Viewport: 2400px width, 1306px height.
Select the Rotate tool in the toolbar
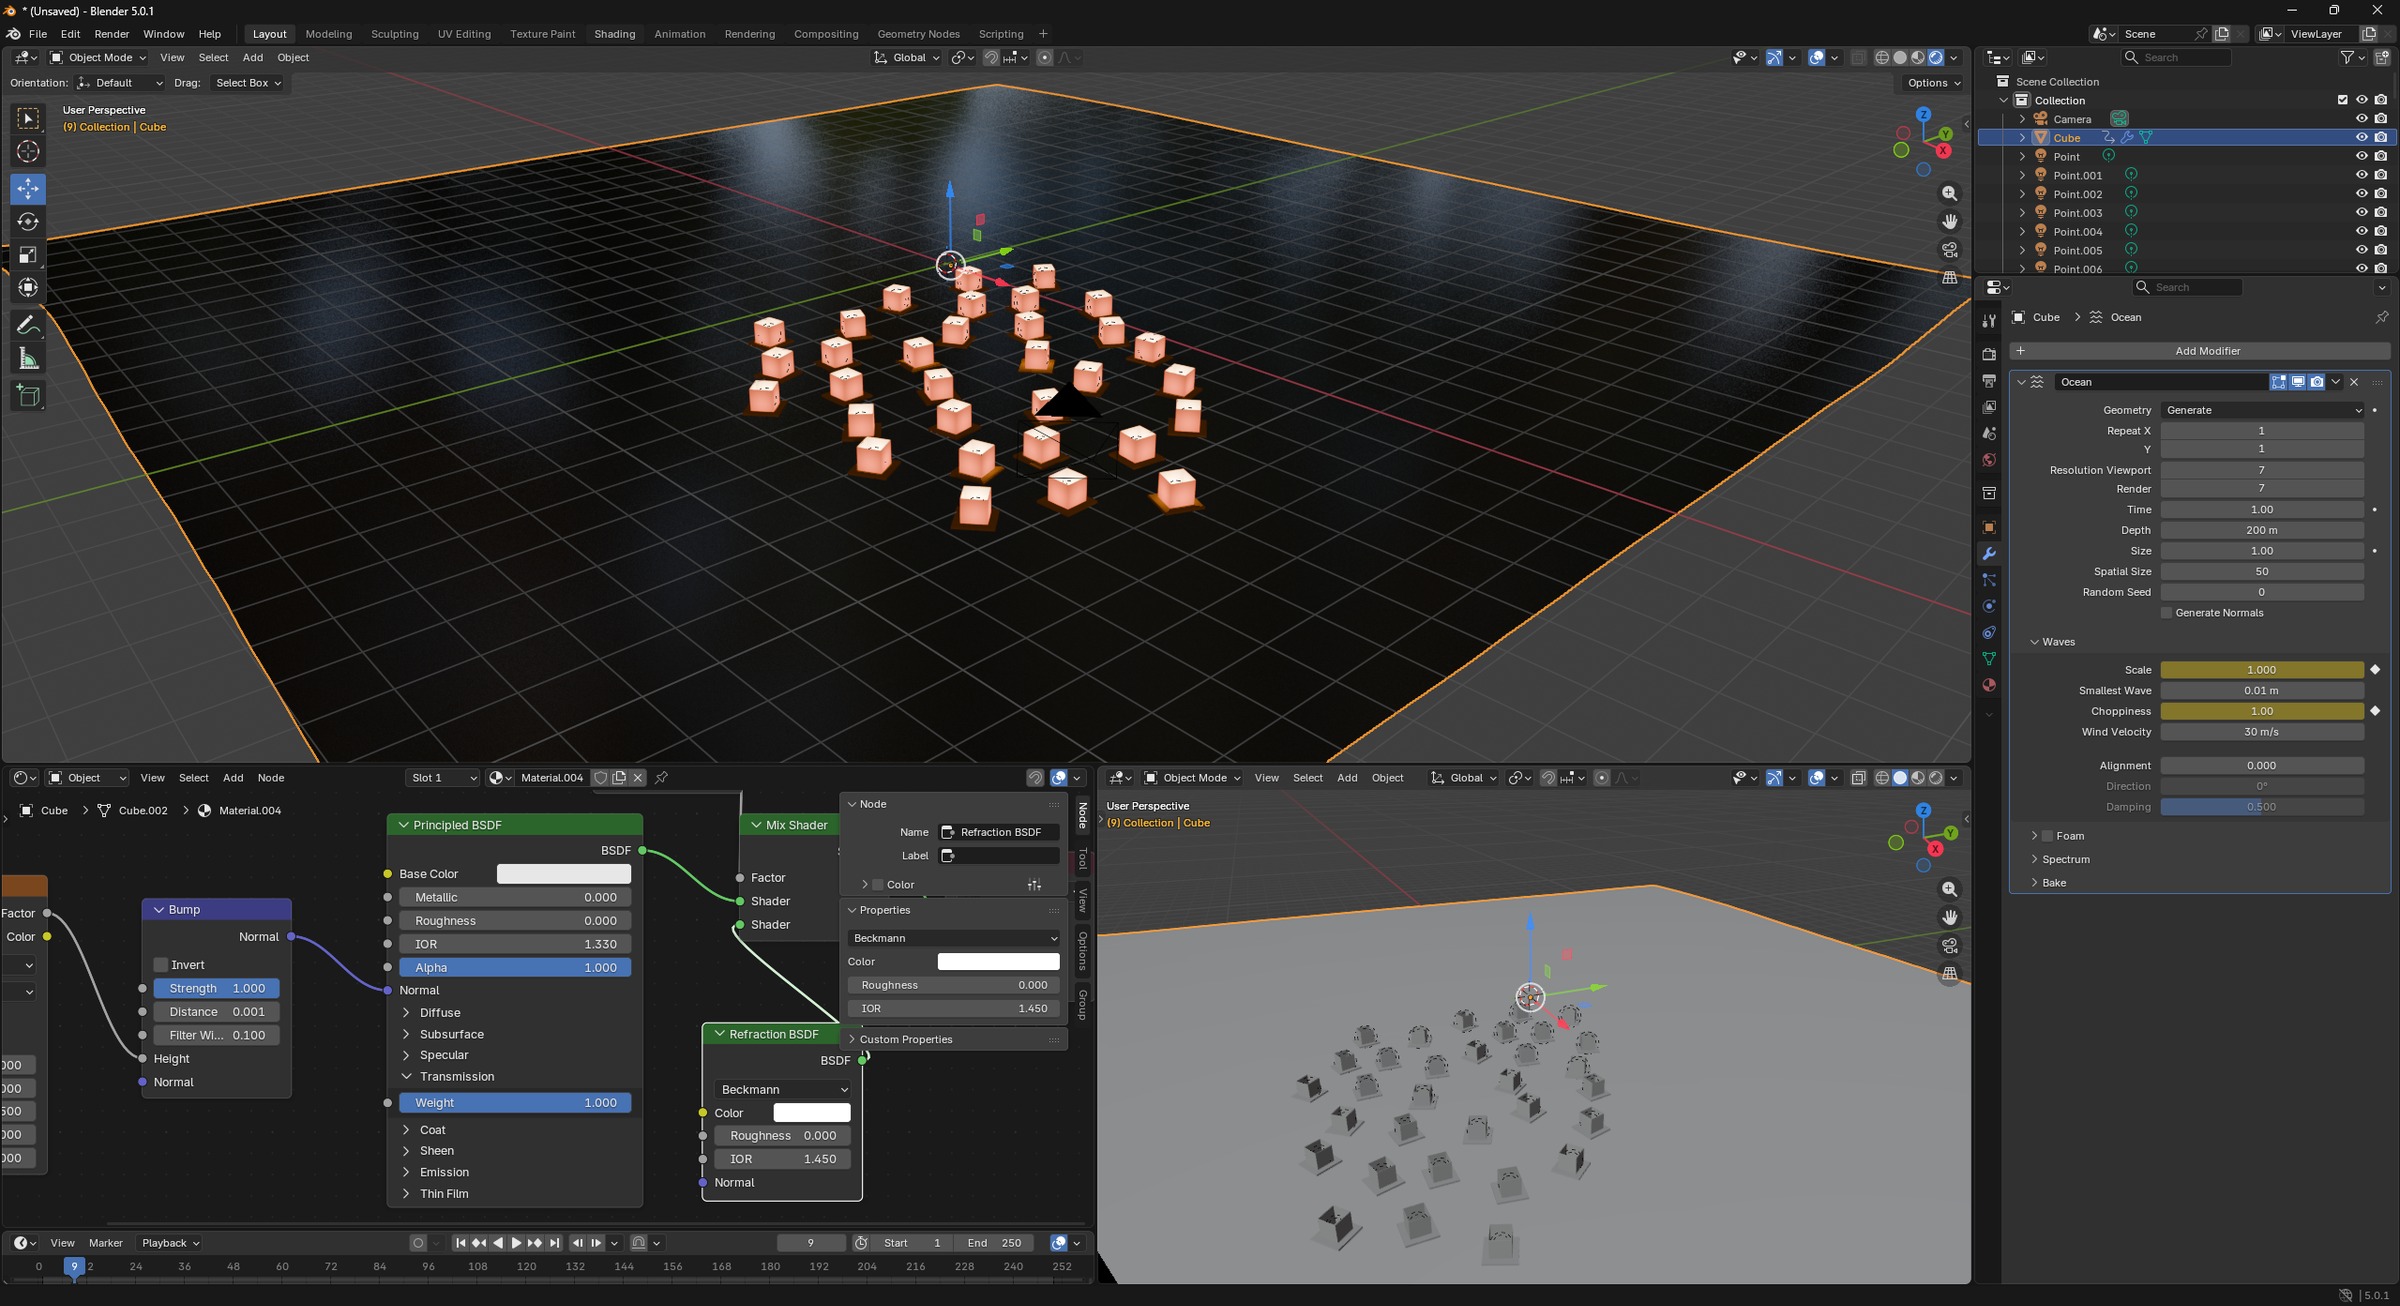point(28,222)
